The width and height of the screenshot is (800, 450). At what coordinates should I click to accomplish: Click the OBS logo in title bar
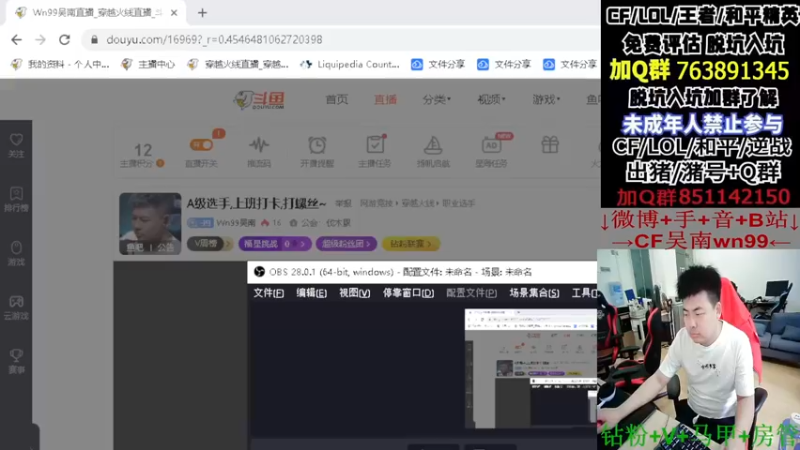(x=259, y=272)
